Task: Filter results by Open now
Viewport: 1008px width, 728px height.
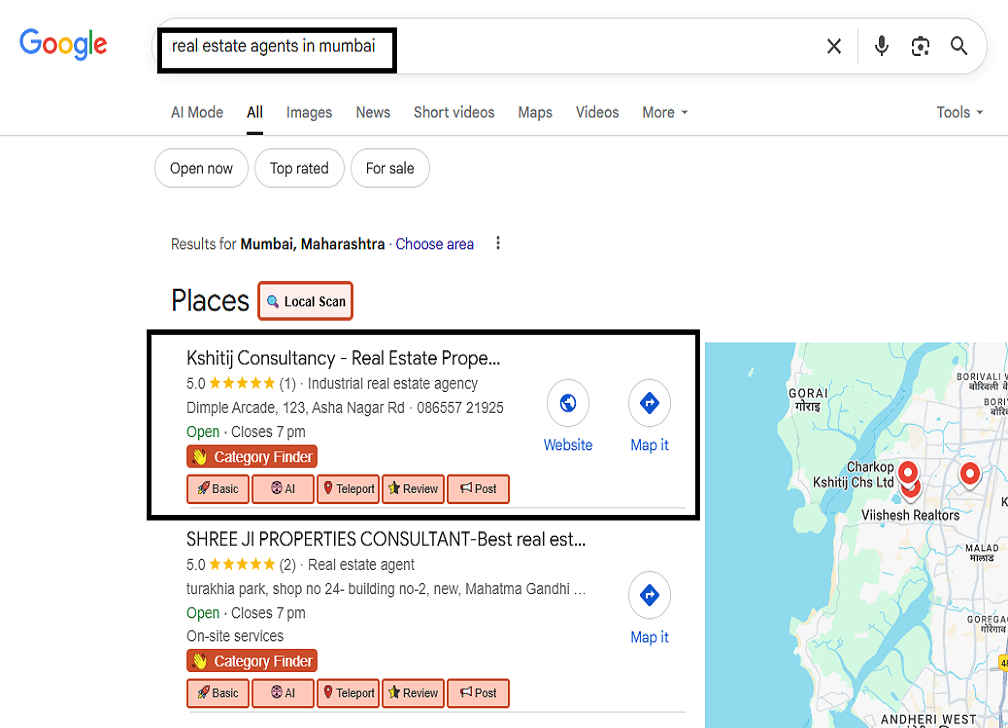Action: [201, 168]
